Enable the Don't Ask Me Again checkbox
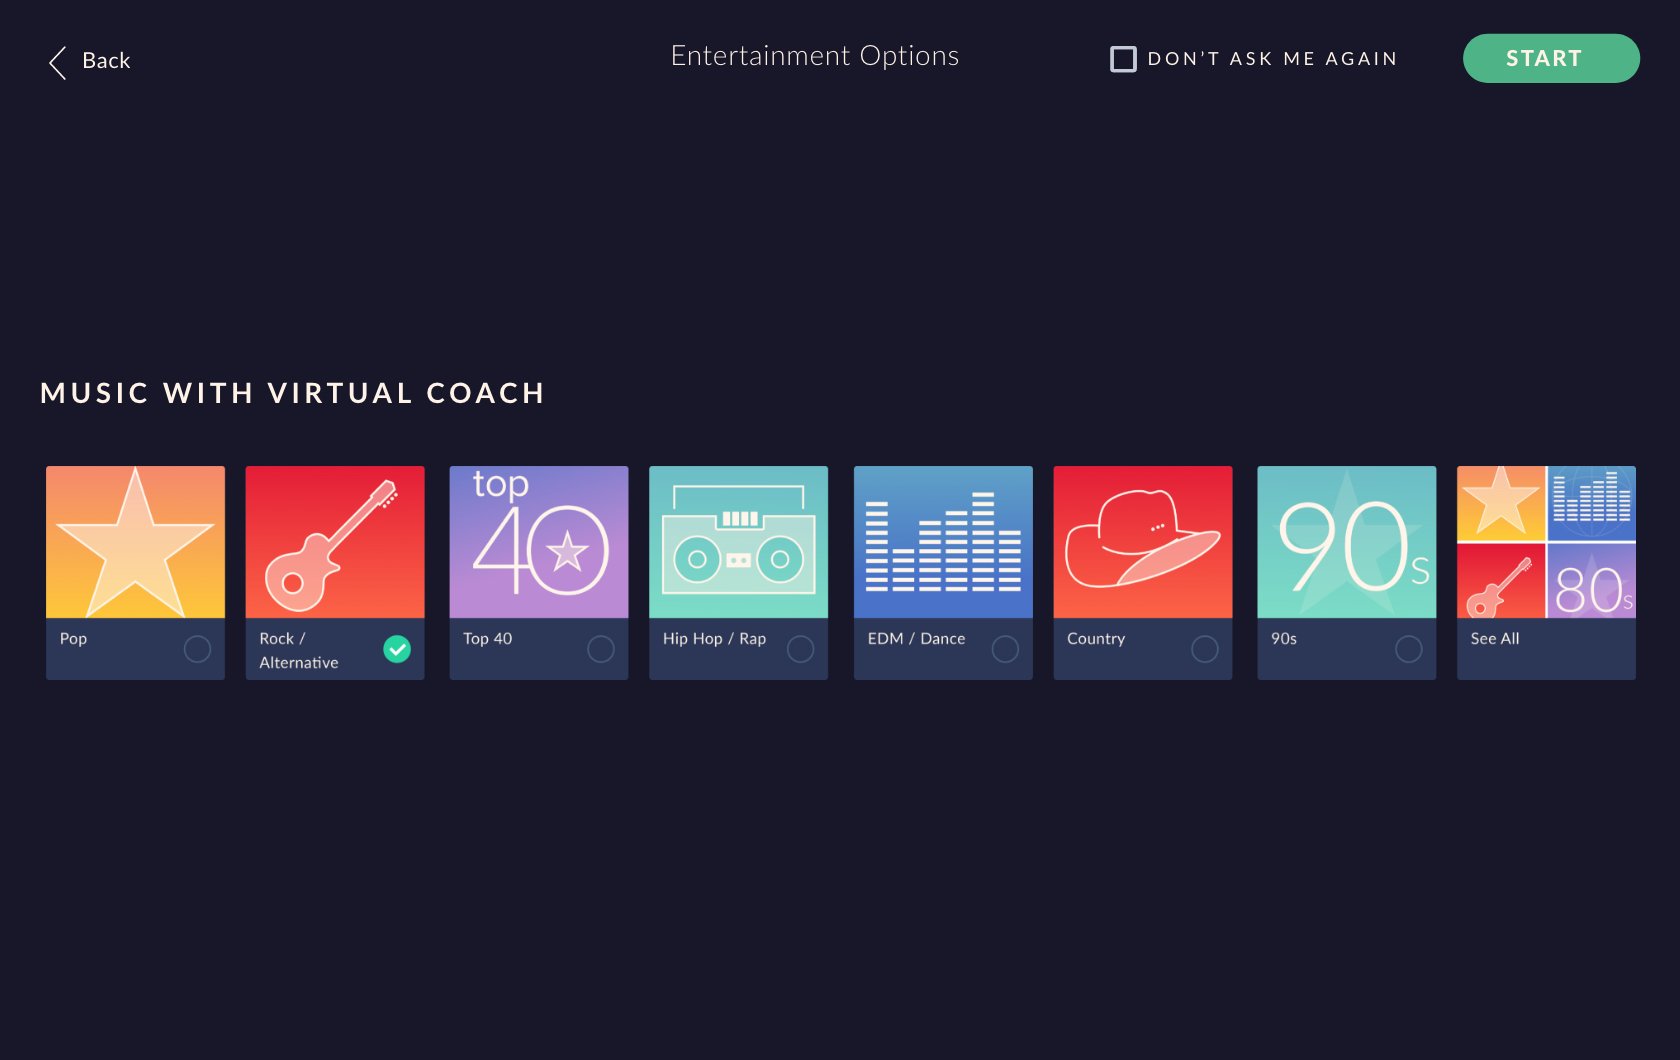Image resolution: width=1680 pixels, height=1060 pixels. (1123, 59)
